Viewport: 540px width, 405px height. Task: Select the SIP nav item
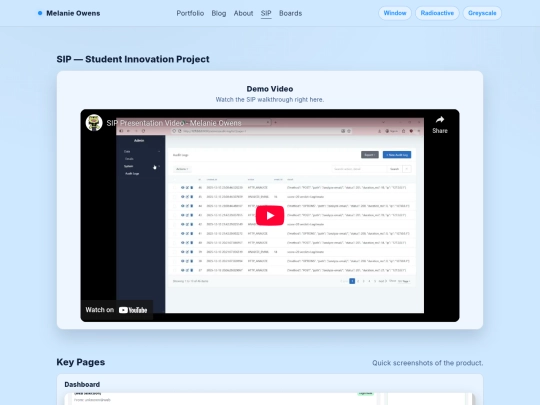[x=266, y=13]
